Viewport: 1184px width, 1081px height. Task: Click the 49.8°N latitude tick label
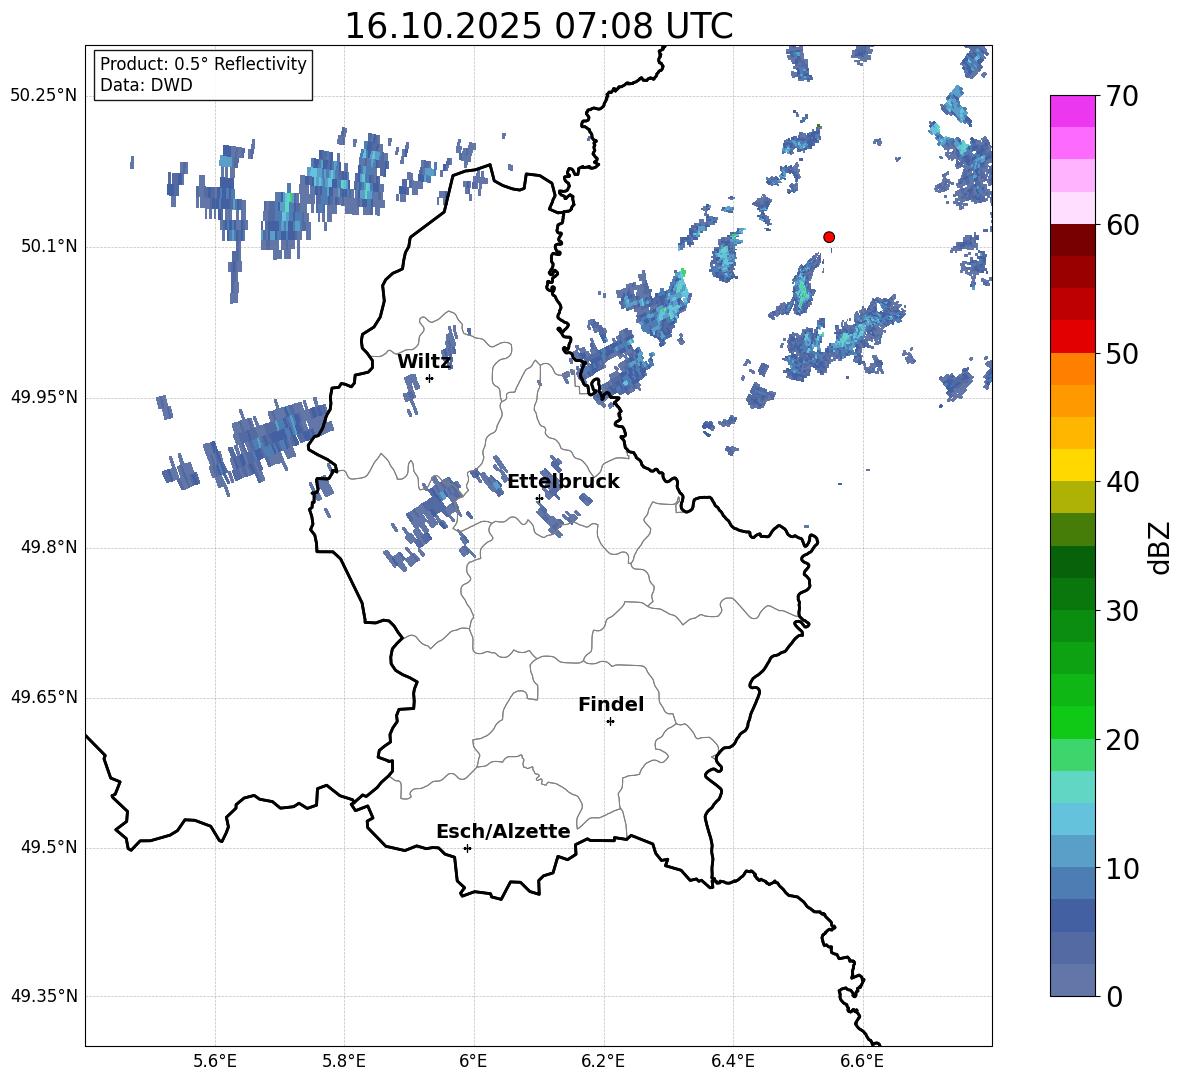tap(48, 547)
